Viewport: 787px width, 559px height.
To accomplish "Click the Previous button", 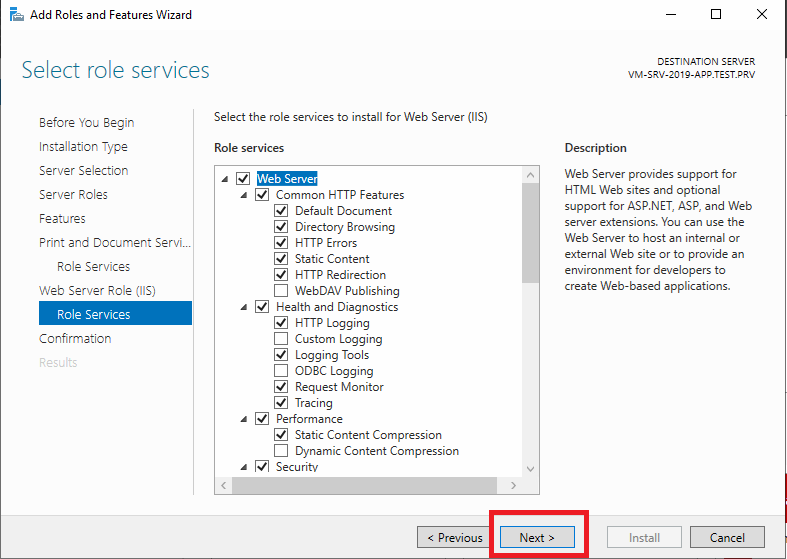I will [455, 537].
